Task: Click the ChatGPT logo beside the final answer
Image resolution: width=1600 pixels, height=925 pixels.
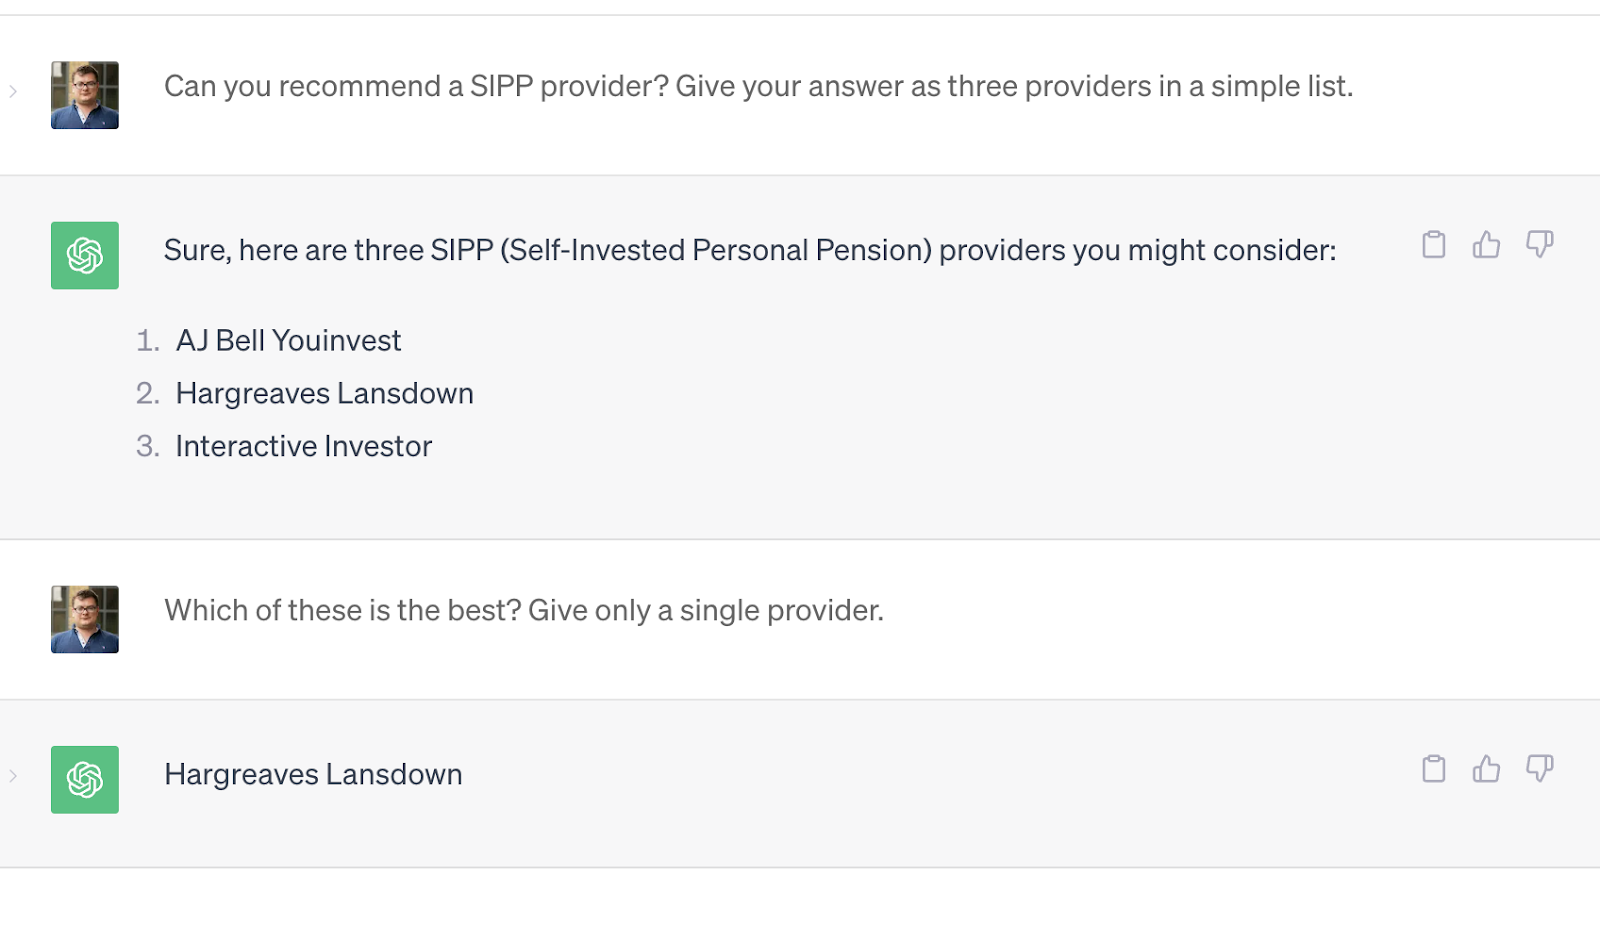Action: (85, 779)
